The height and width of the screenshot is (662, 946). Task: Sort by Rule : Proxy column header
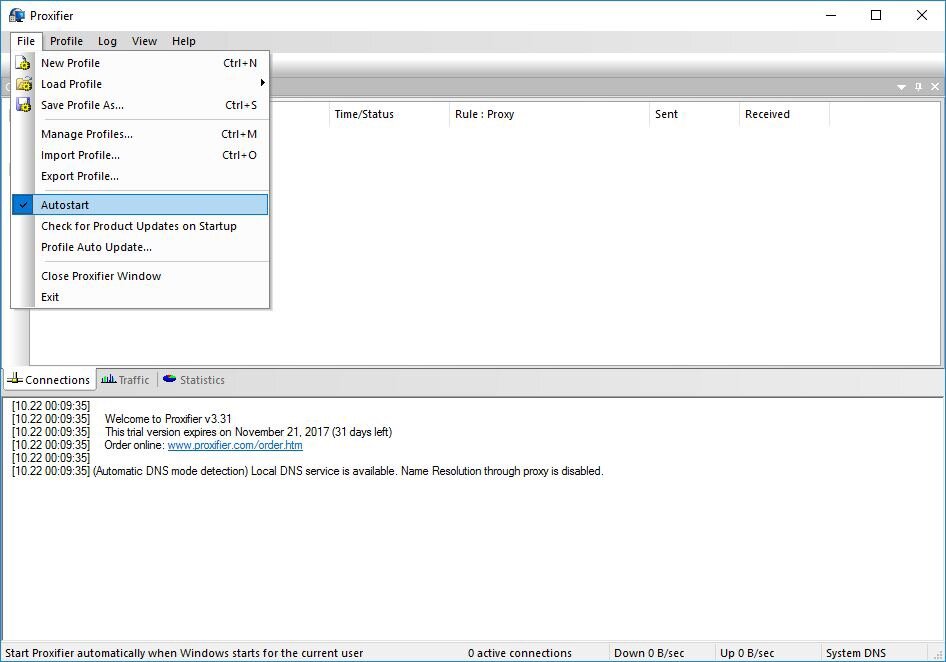(x=549, y=114)
